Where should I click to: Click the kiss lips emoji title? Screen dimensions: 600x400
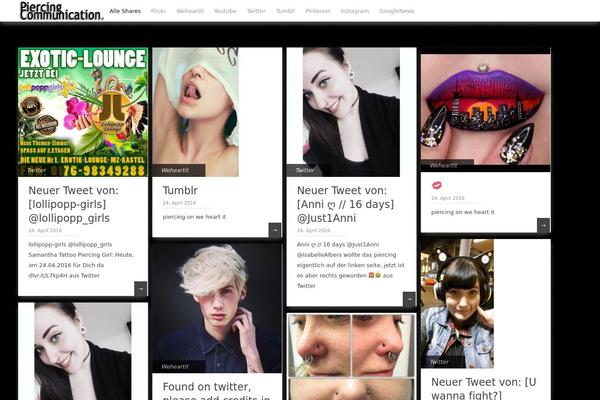[437, 185]
